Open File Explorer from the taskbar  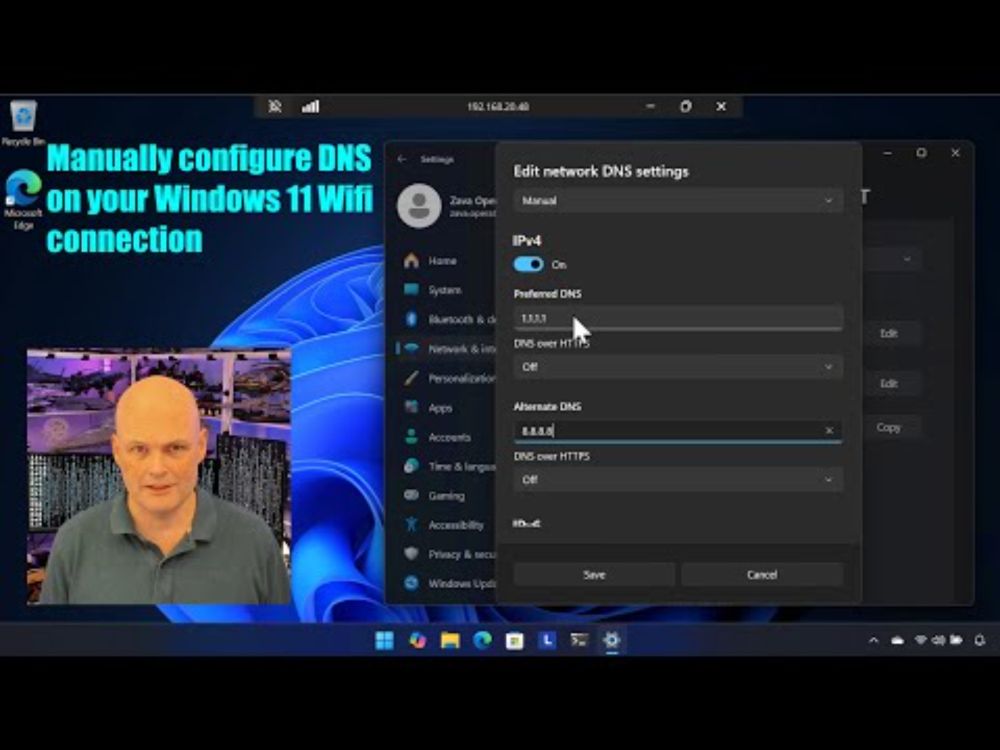tap(450, 640)
